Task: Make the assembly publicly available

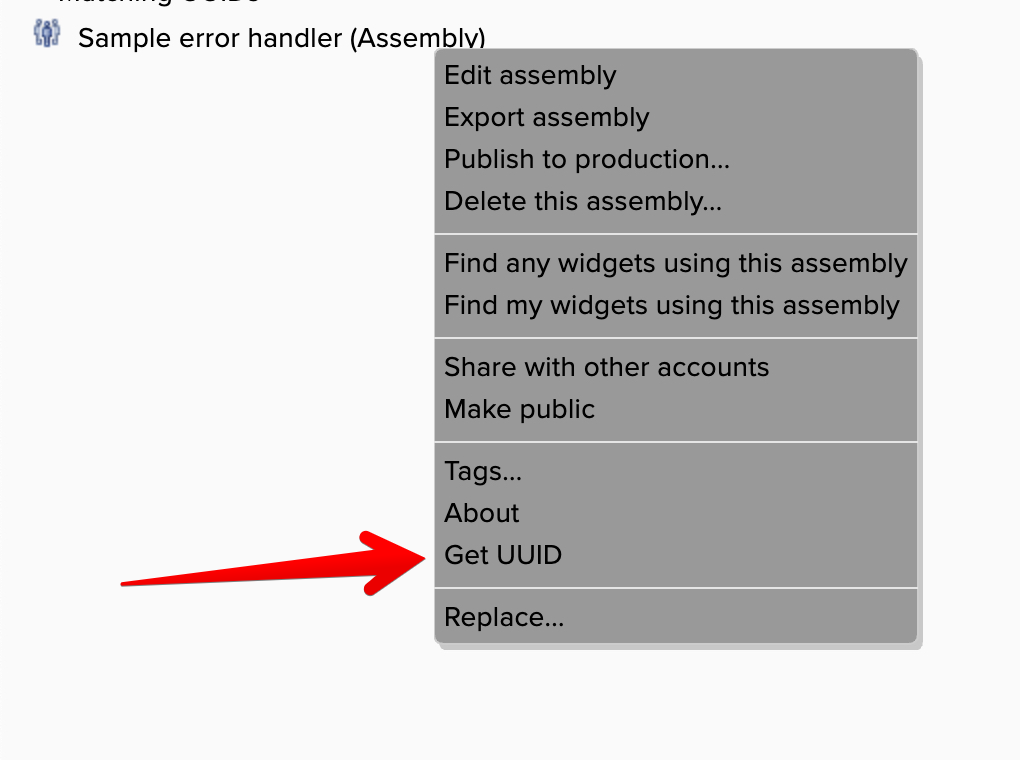Action: [x=519, y=410]
